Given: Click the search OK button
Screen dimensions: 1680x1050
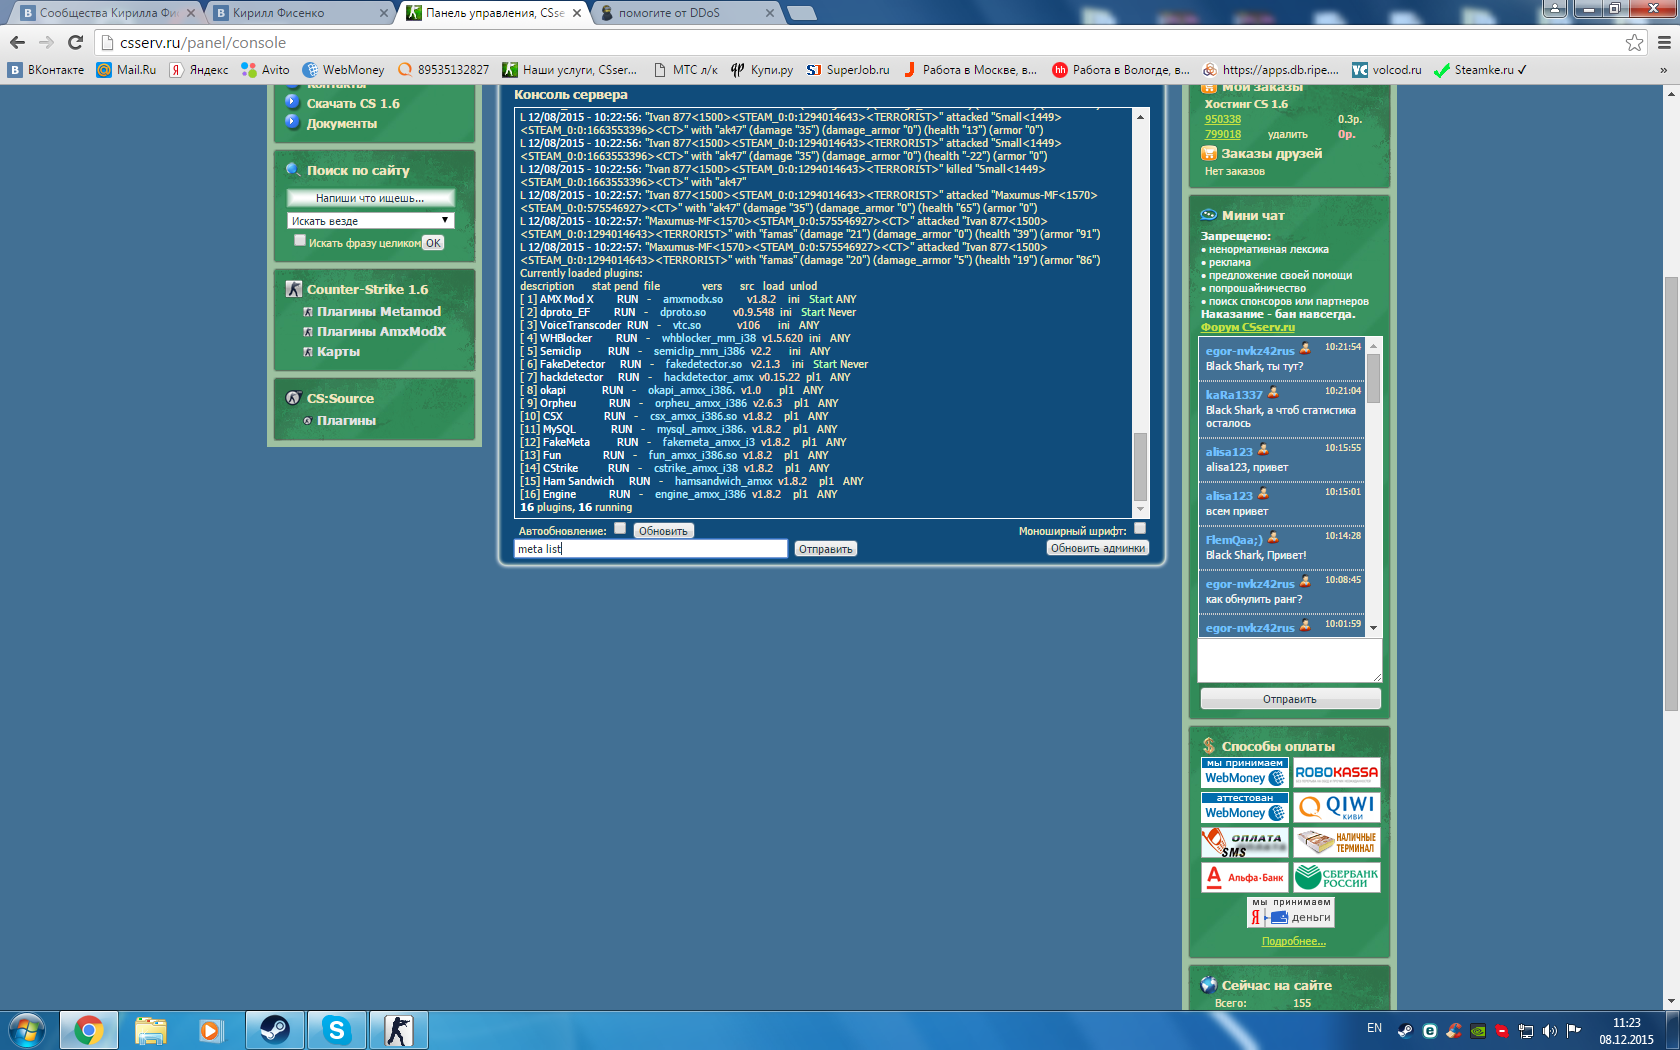Looking at the screenshot, I should coord(433,243).
